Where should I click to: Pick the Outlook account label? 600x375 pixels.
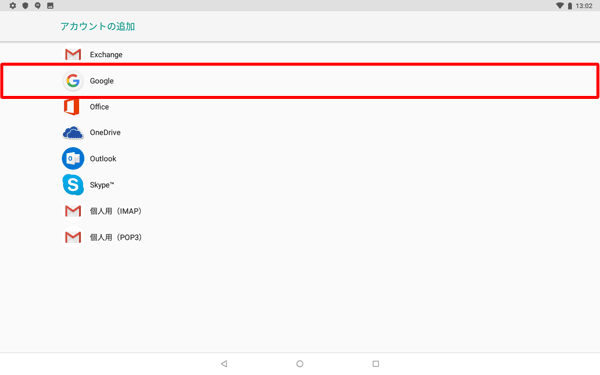[103, 159]
